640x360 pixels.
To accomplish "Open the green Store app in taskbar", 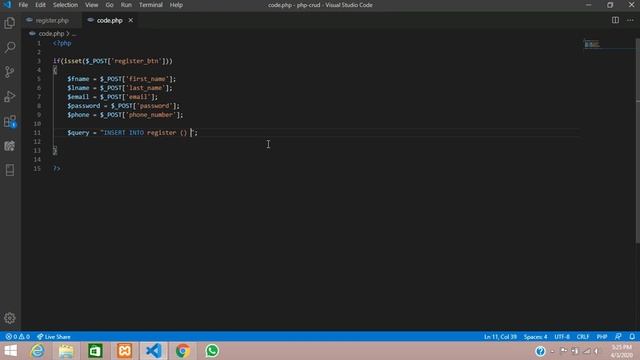I will tap(95, 351).
